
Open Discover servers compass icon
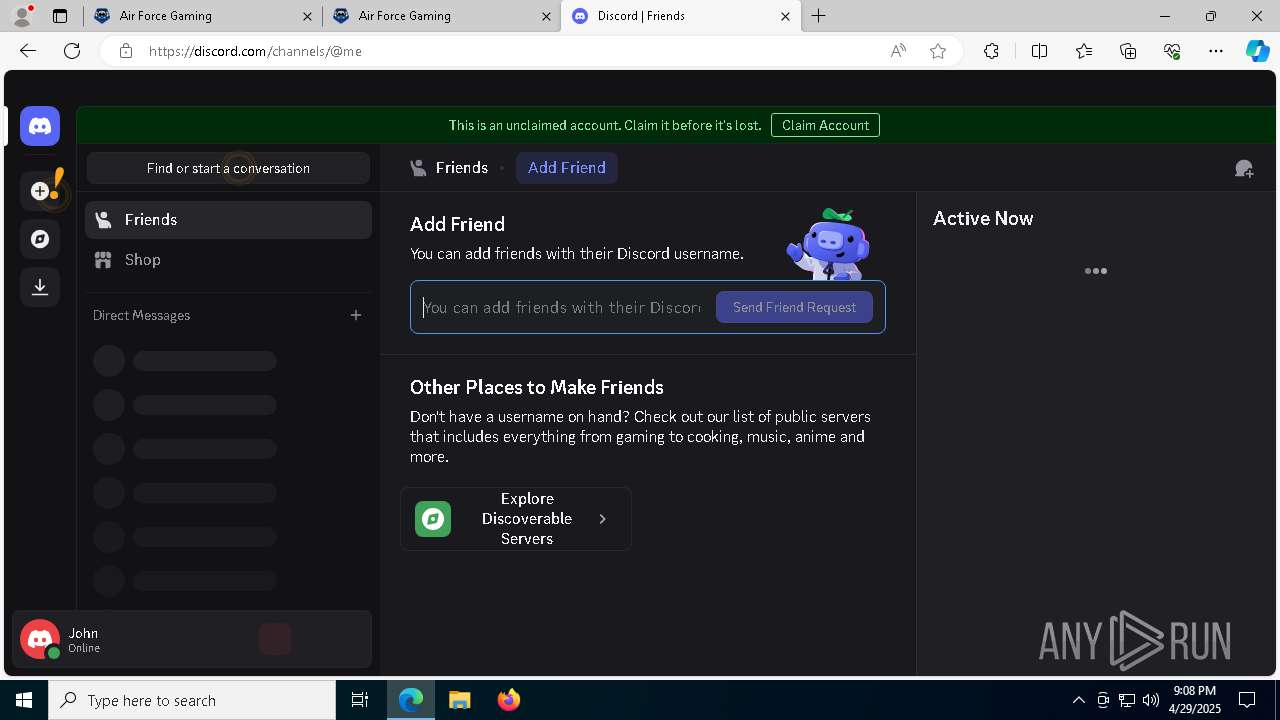40,239
